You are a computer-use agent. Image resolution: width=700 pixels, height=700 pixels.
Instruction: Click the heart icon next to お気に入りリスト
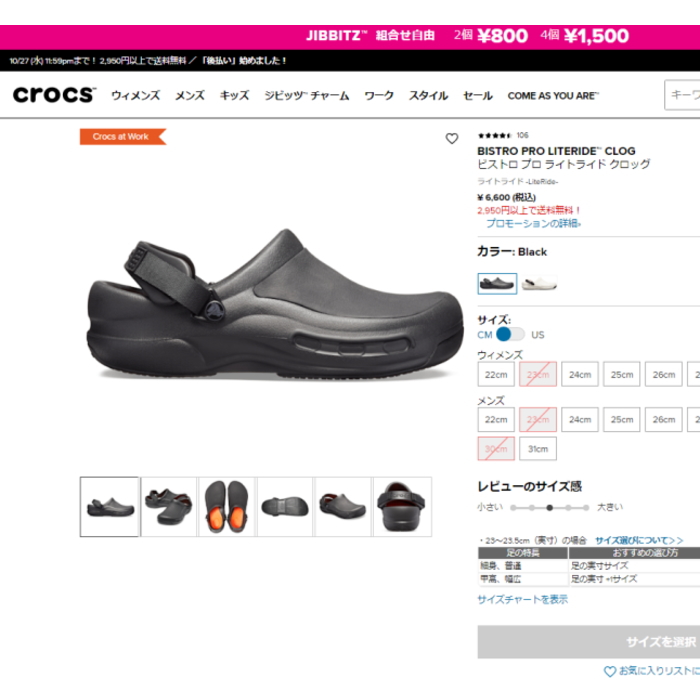click(x=609, y=671)
